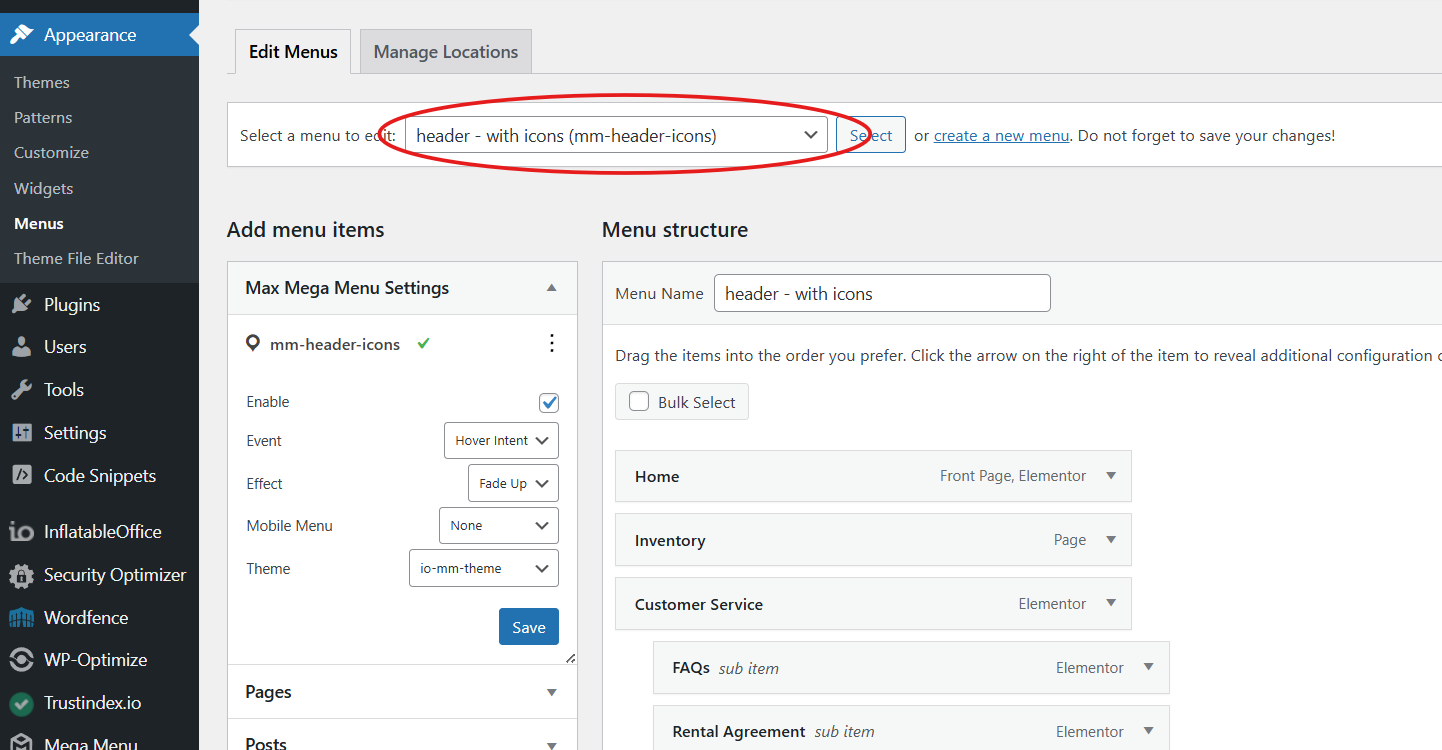Click the Wordfence icon in sidebar
The height and width of the screenshot is (750, 1442).
[x=21, y=618]
